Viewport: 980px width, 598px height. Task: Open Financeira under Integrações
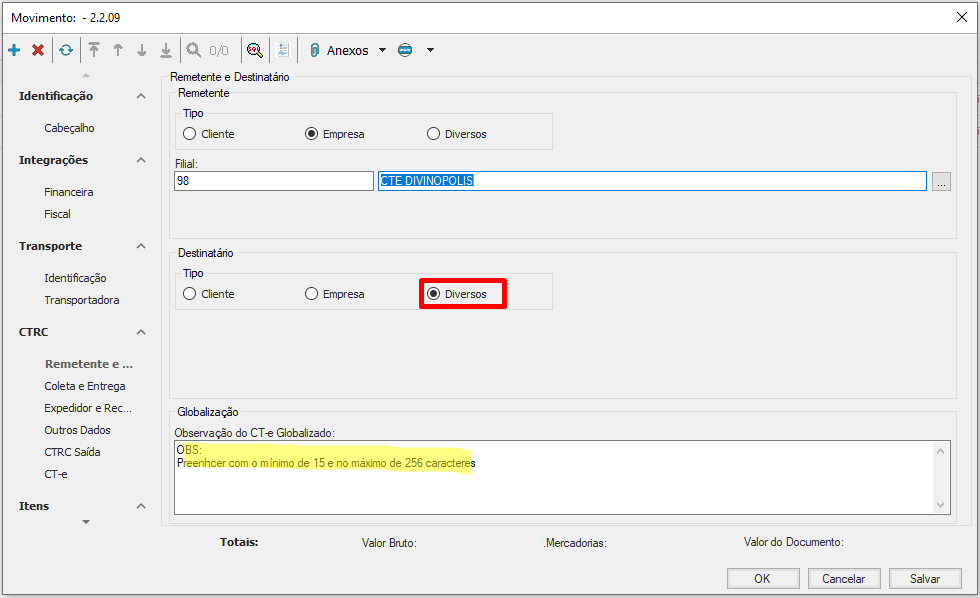[x=69, y=192]
